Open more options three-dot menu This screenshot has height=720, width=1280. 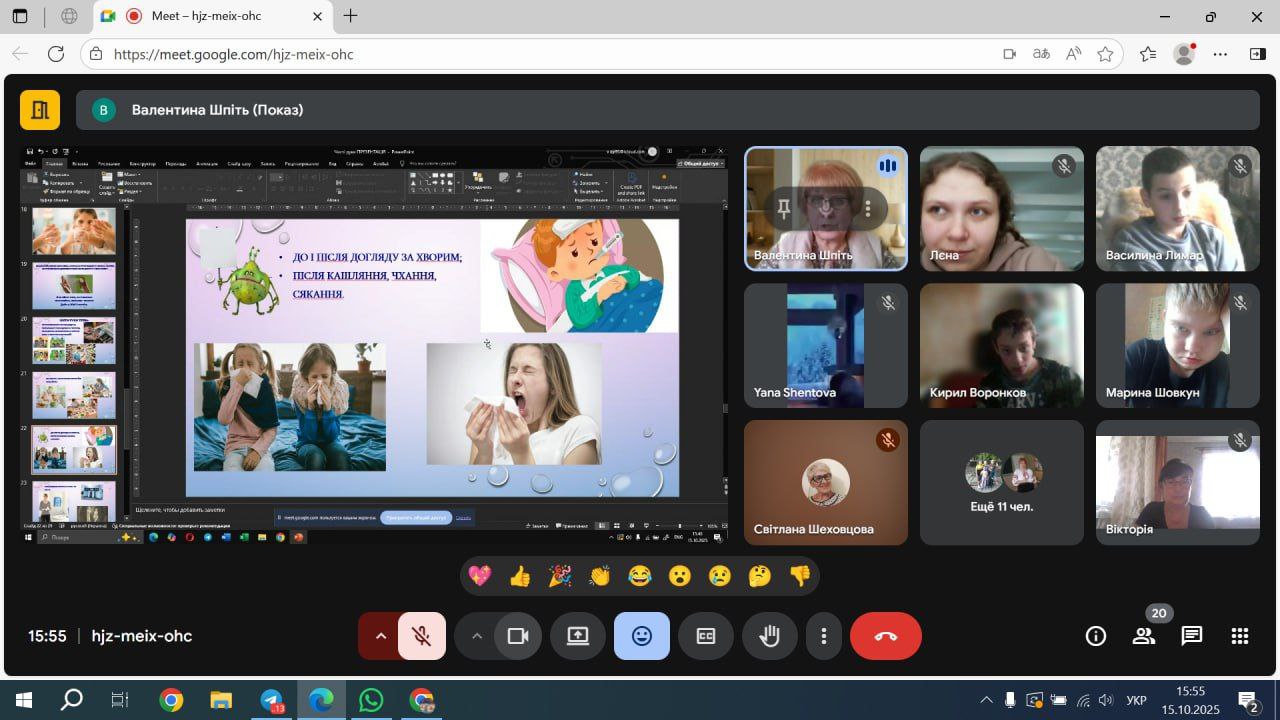(824, 636)
